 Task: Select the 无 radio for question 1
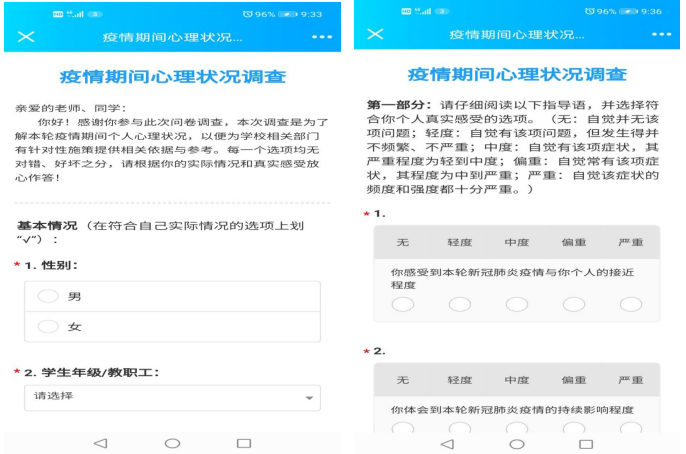tap(403, 304)
